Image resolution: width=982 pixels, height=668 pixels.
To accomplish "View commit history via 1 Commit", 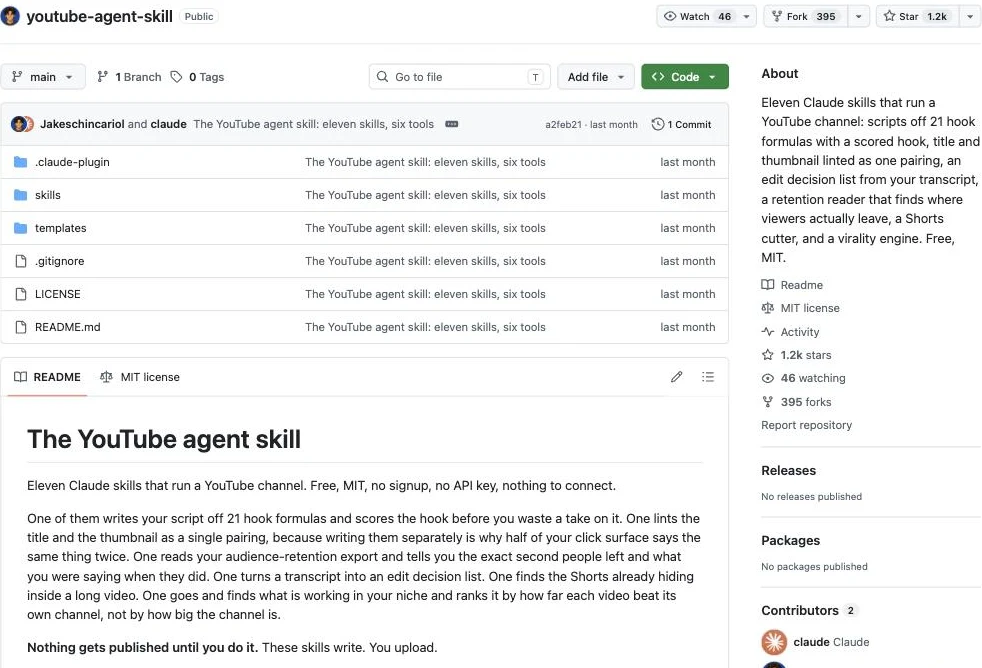I will tap(681, 124).
